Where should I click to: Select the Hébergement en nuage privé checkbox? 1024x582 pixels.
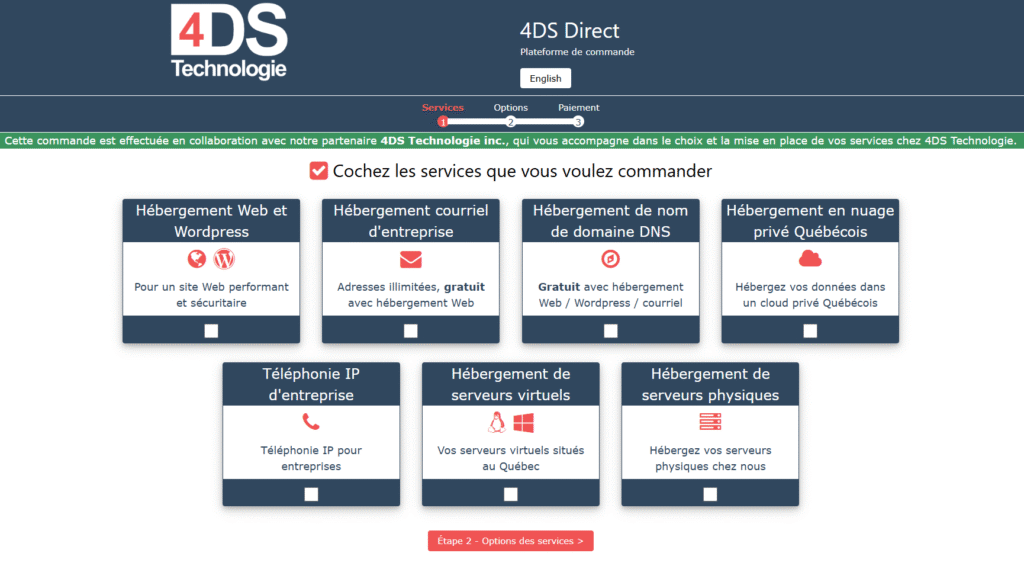(810, 331)
